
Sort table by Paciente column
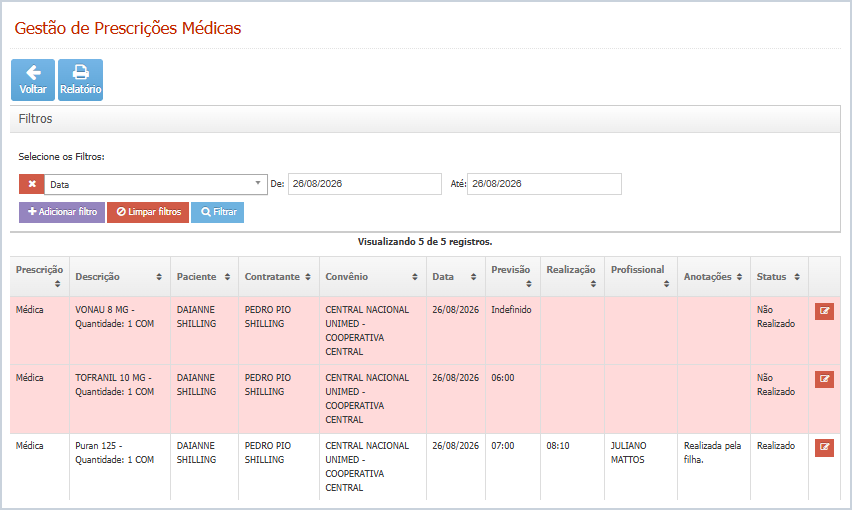click(204, 276)
